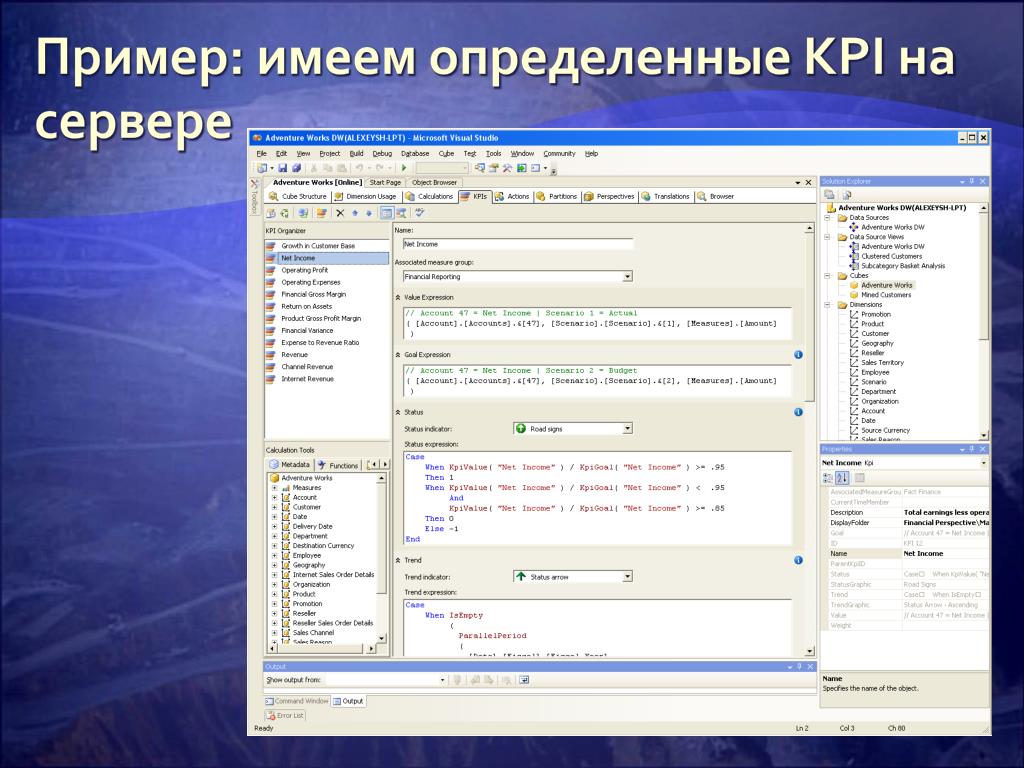Open the Status indicator Road signs dropdown
Viewport: 1024px width, 768px height.
tap(628, 428)
